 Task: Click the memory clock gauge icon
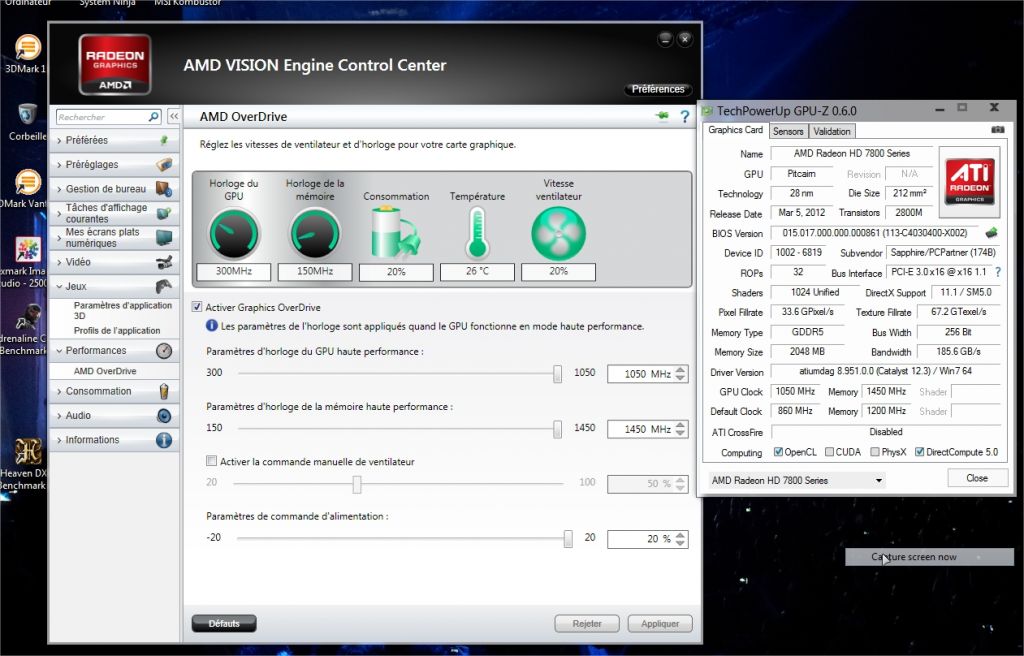(x=315, y=233)
